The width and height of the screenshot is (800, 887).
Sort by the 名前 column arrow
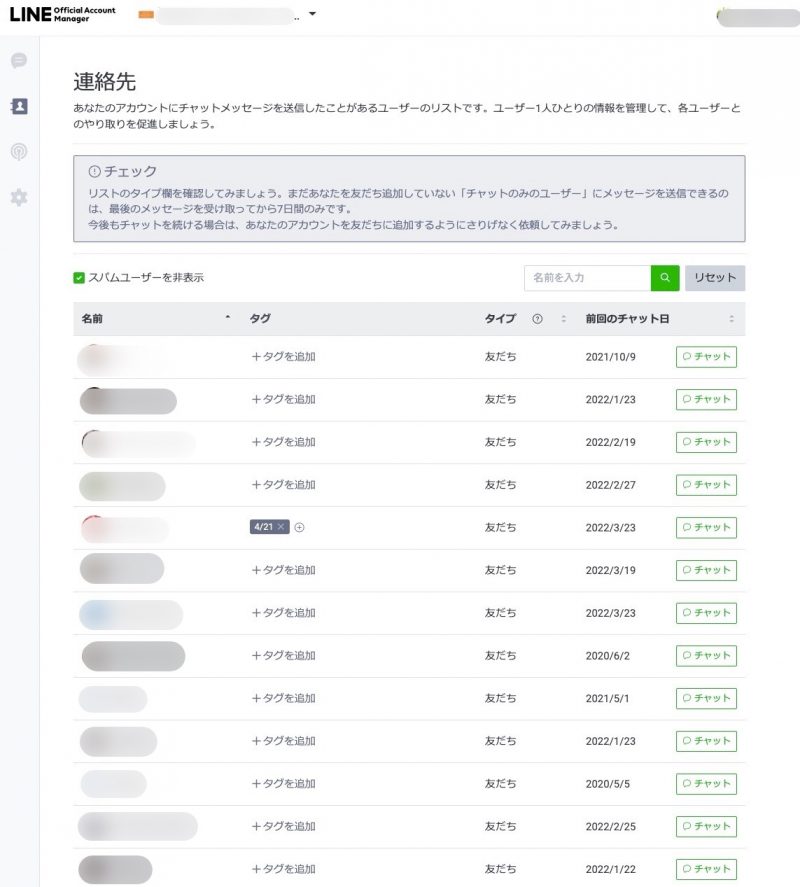227,319
